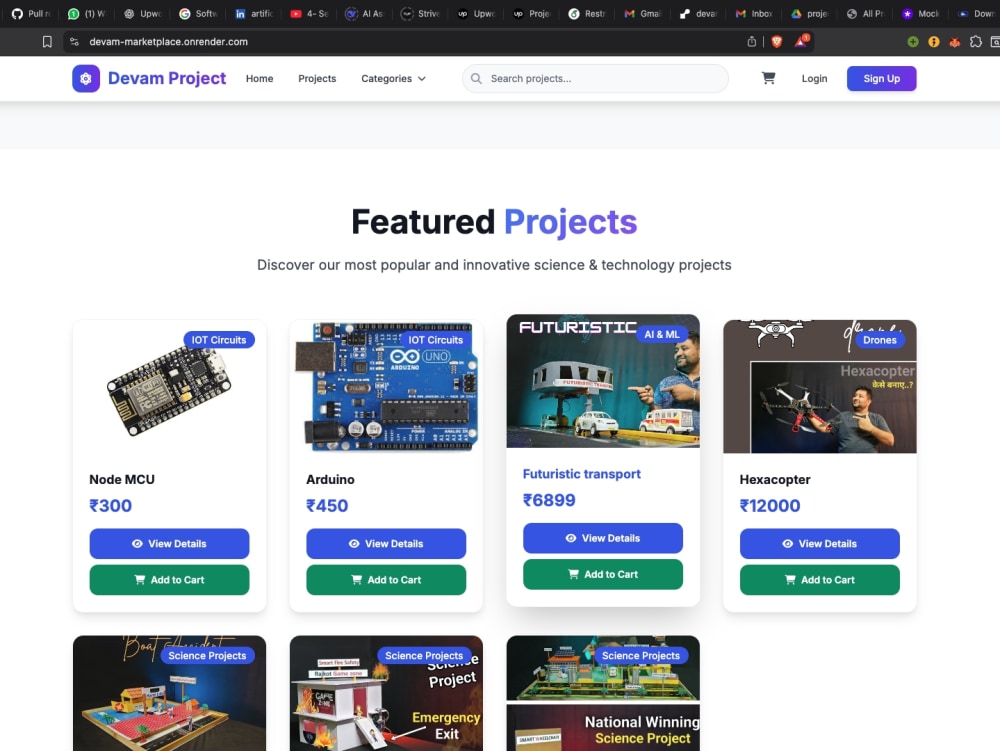Image resolution: width=1000 pixels, height=751 pixels.
Task: Click the orange circle extension icon
Action: coord(934,41)
